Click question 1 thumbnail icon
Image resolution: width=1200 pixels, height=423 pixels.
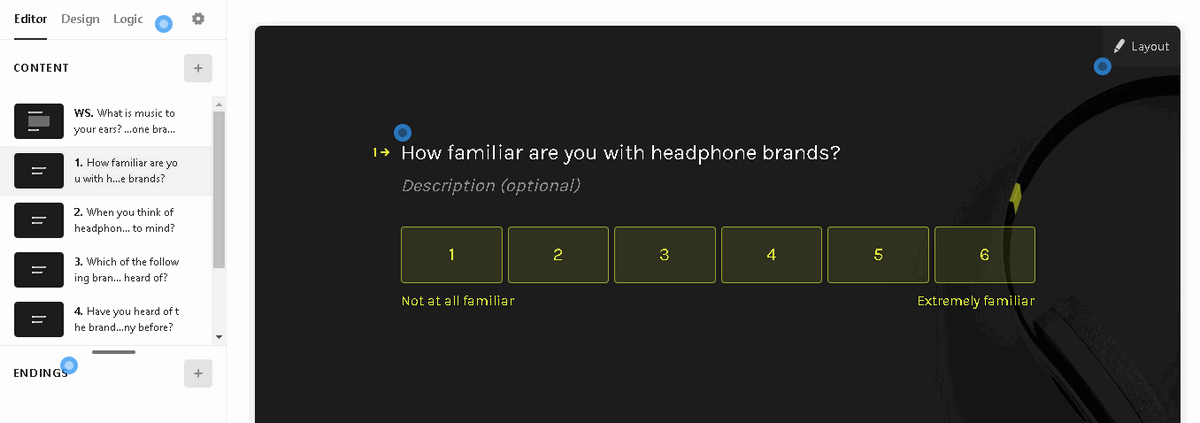click(39, 171)
